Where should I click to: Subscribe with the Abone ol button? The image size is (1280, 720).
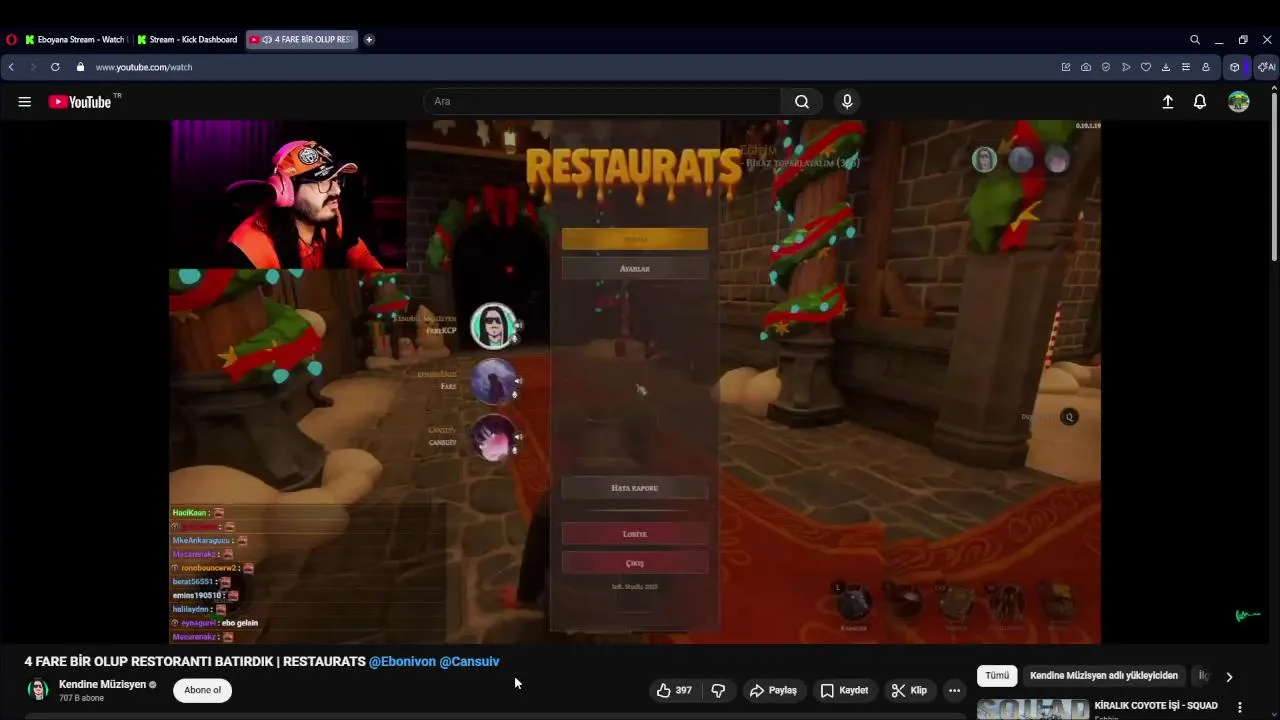(202, 690)
